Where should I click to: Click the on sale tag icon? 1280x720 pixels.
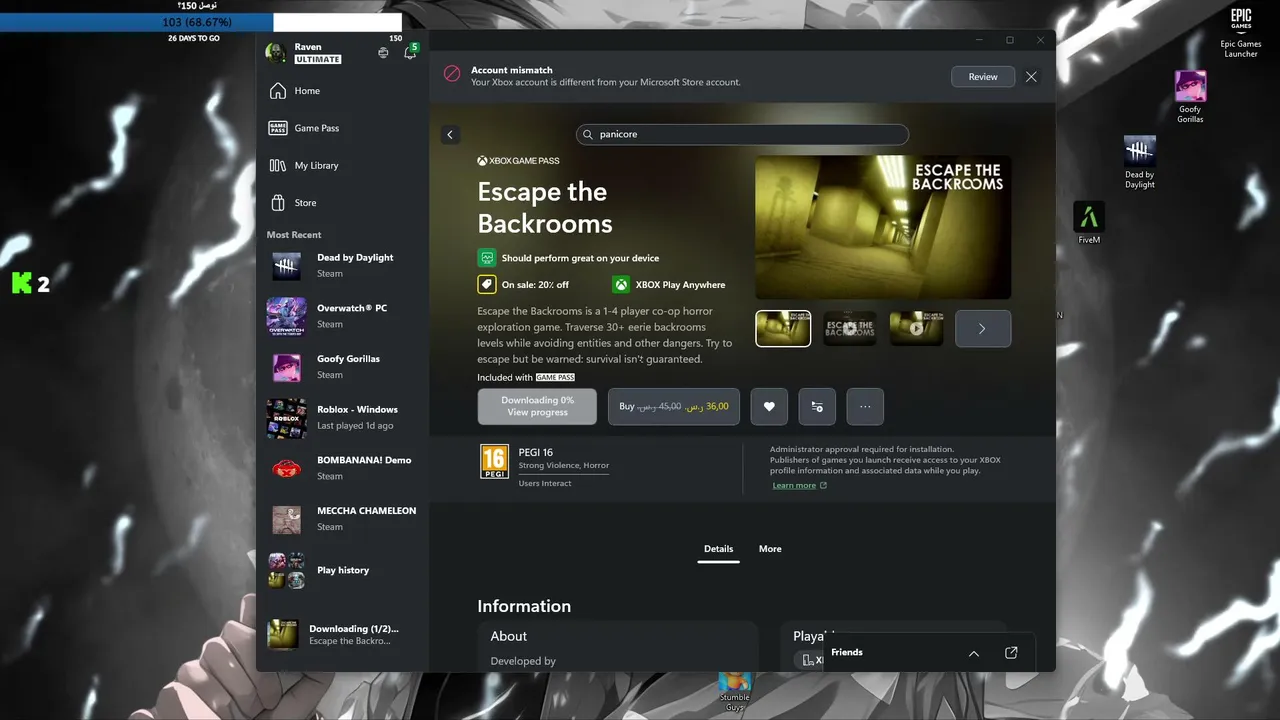click(x=487, y=284)
